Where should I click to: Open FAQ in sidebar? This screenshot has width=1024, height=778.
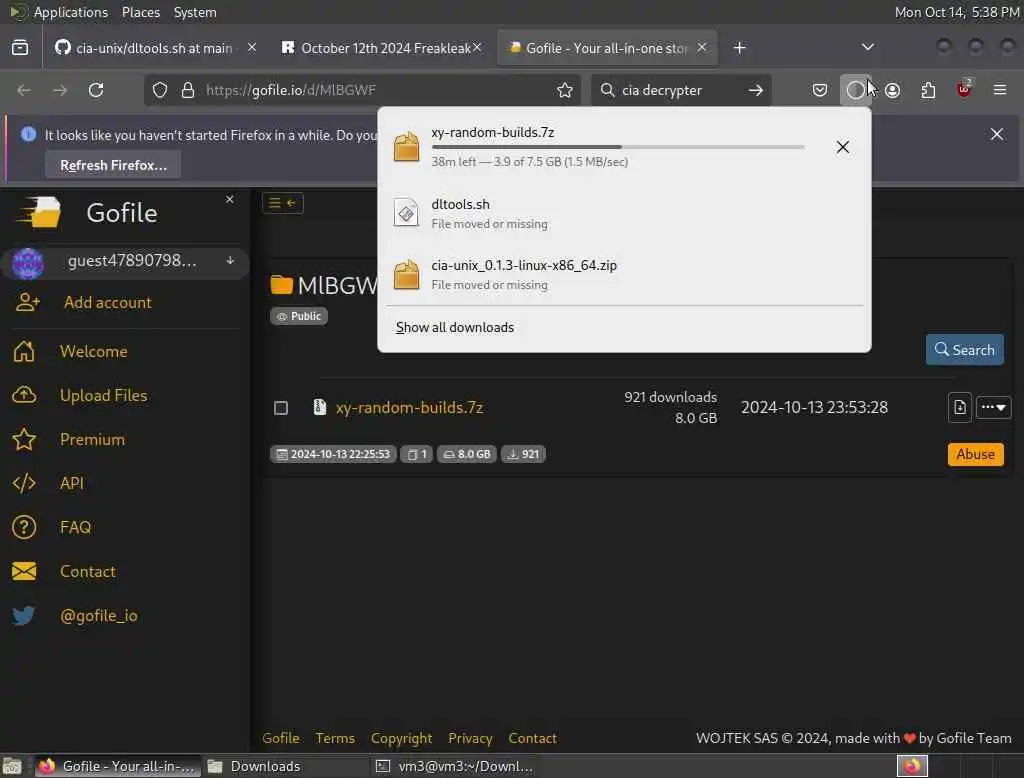click(75, 527)
